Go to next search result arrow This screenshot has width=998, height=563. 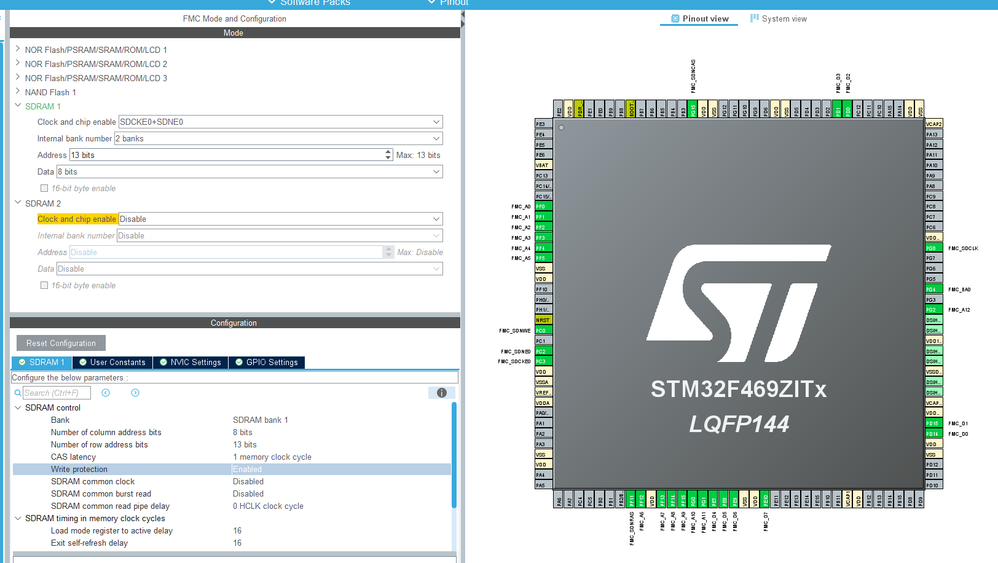click(x=135, y=393)
